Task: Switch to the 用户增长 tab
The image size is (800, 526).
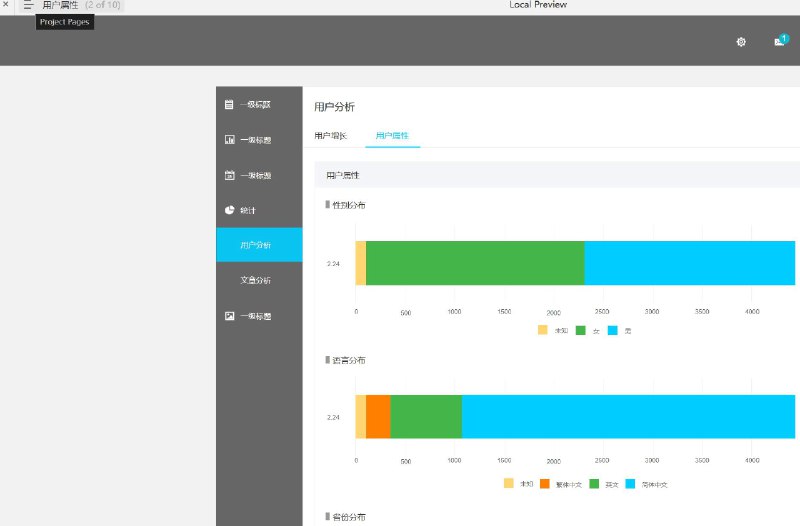Action: pos(331,136)
